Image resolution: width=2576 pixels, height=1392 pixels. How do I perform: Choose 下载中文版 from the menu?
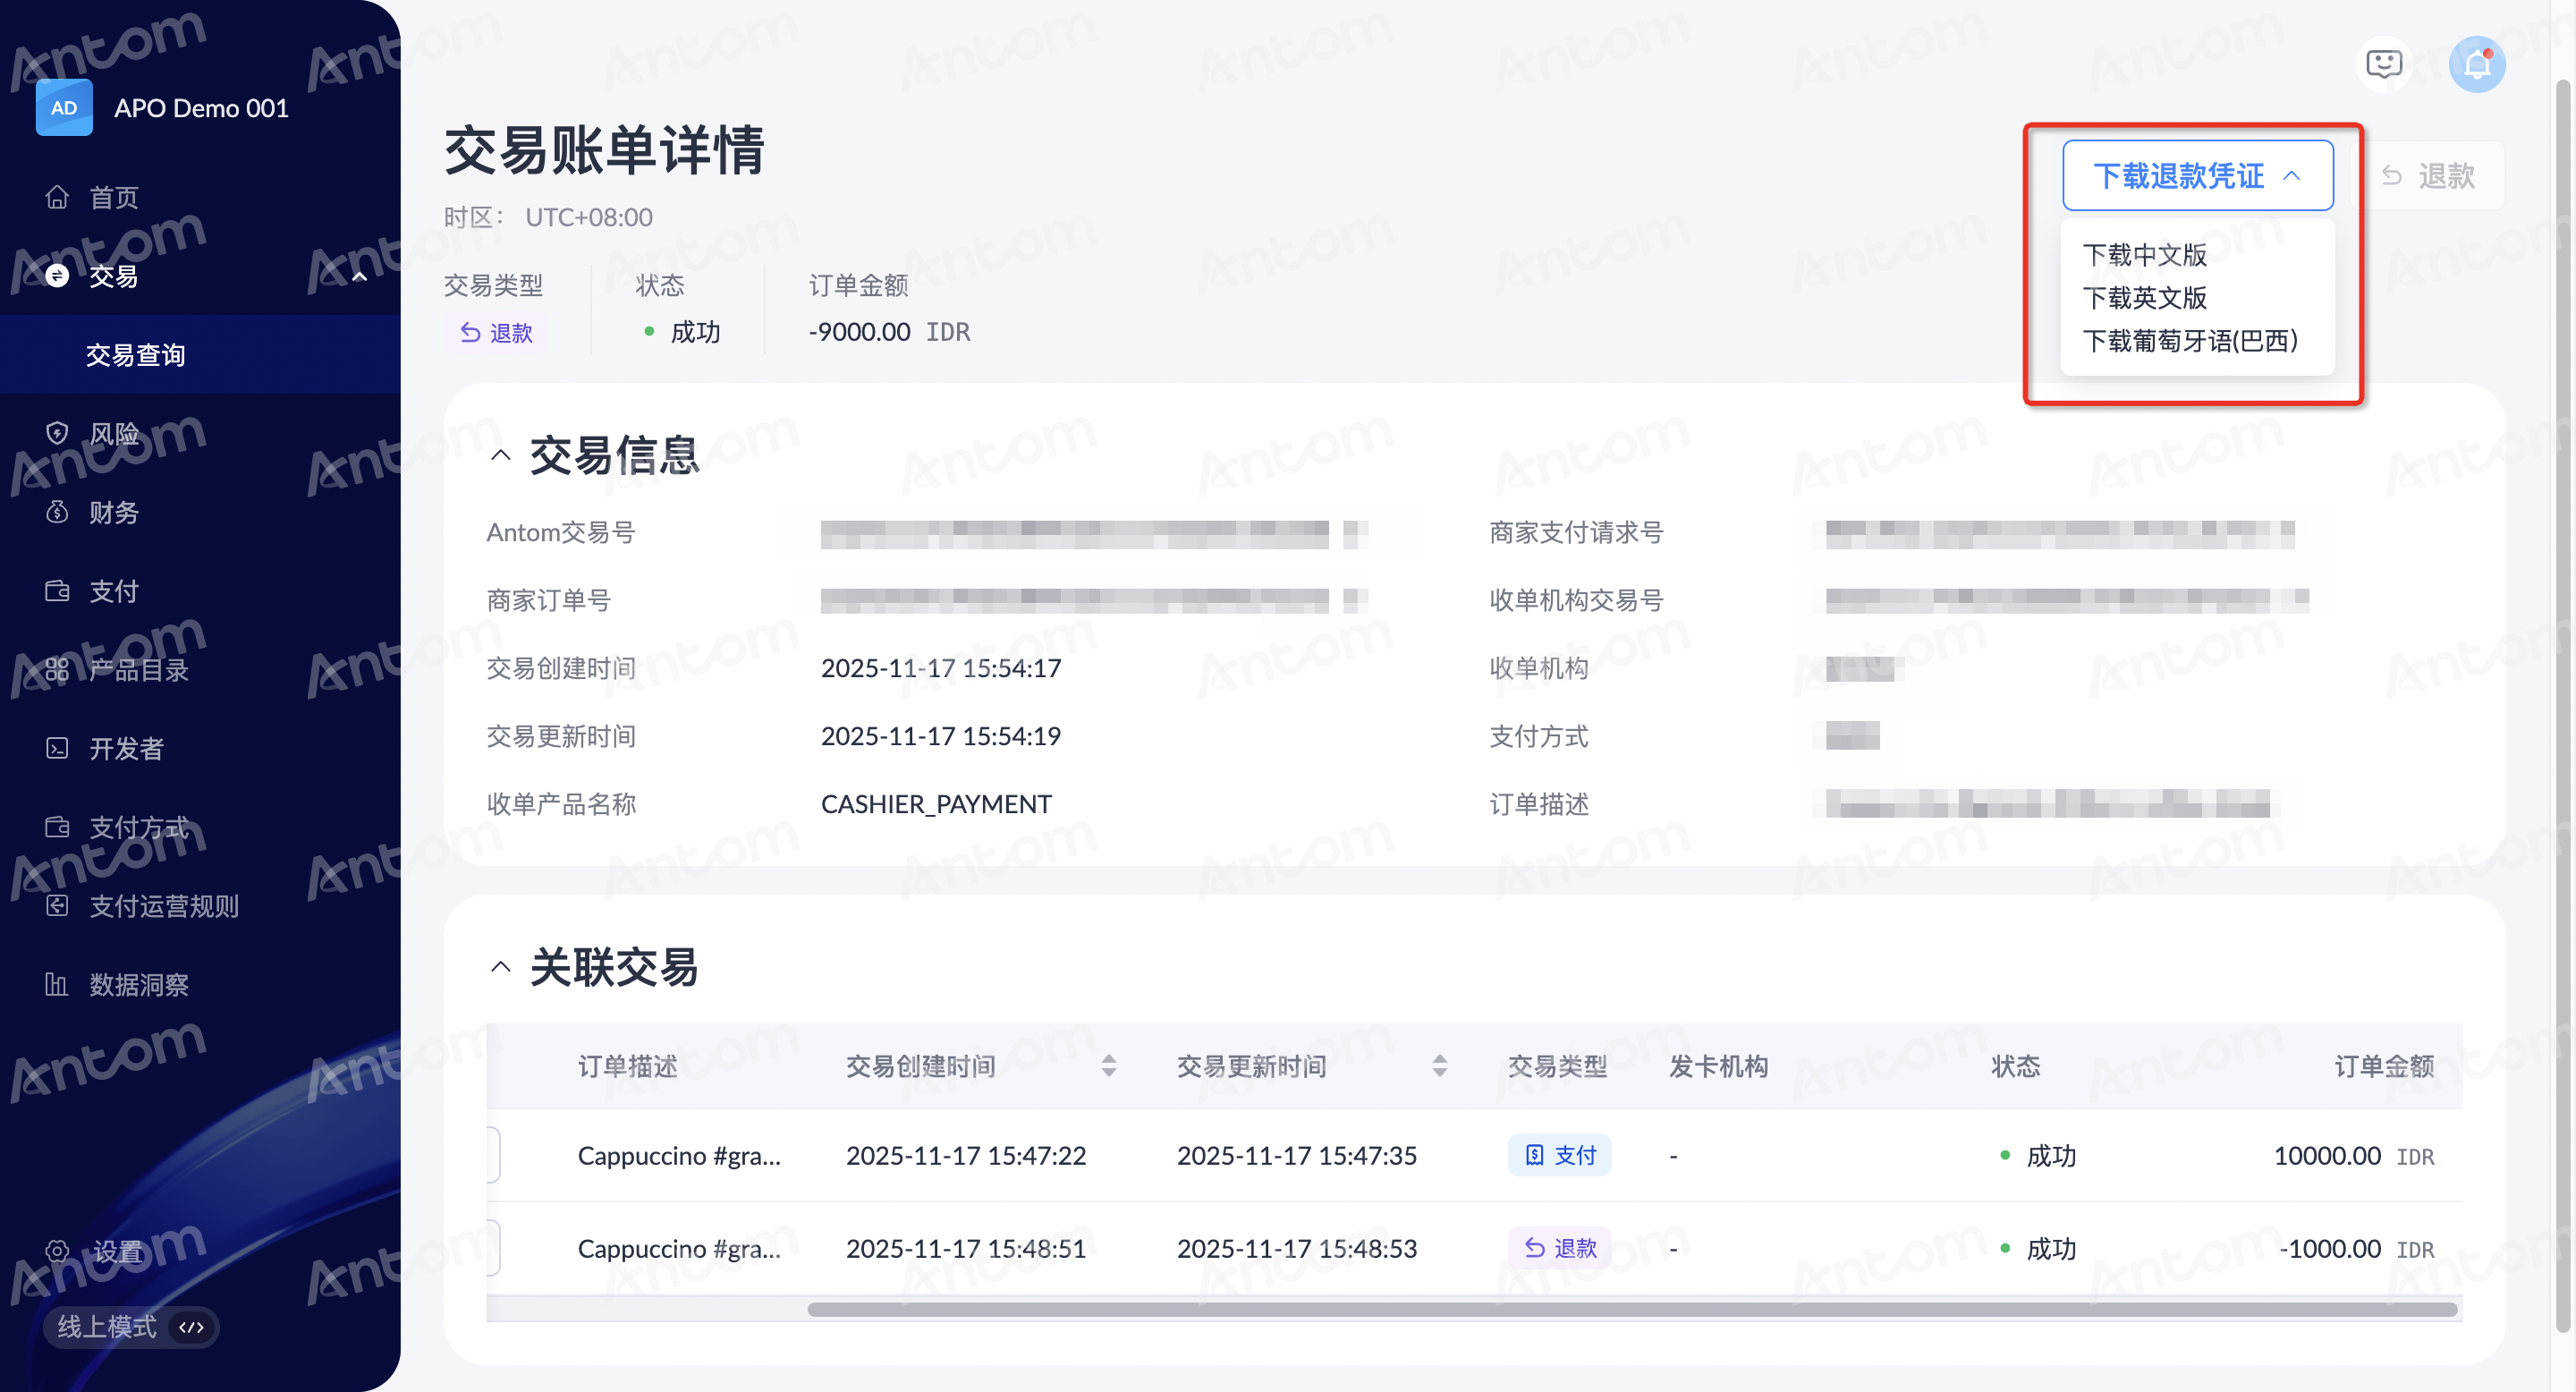[x=2144, y=255]
